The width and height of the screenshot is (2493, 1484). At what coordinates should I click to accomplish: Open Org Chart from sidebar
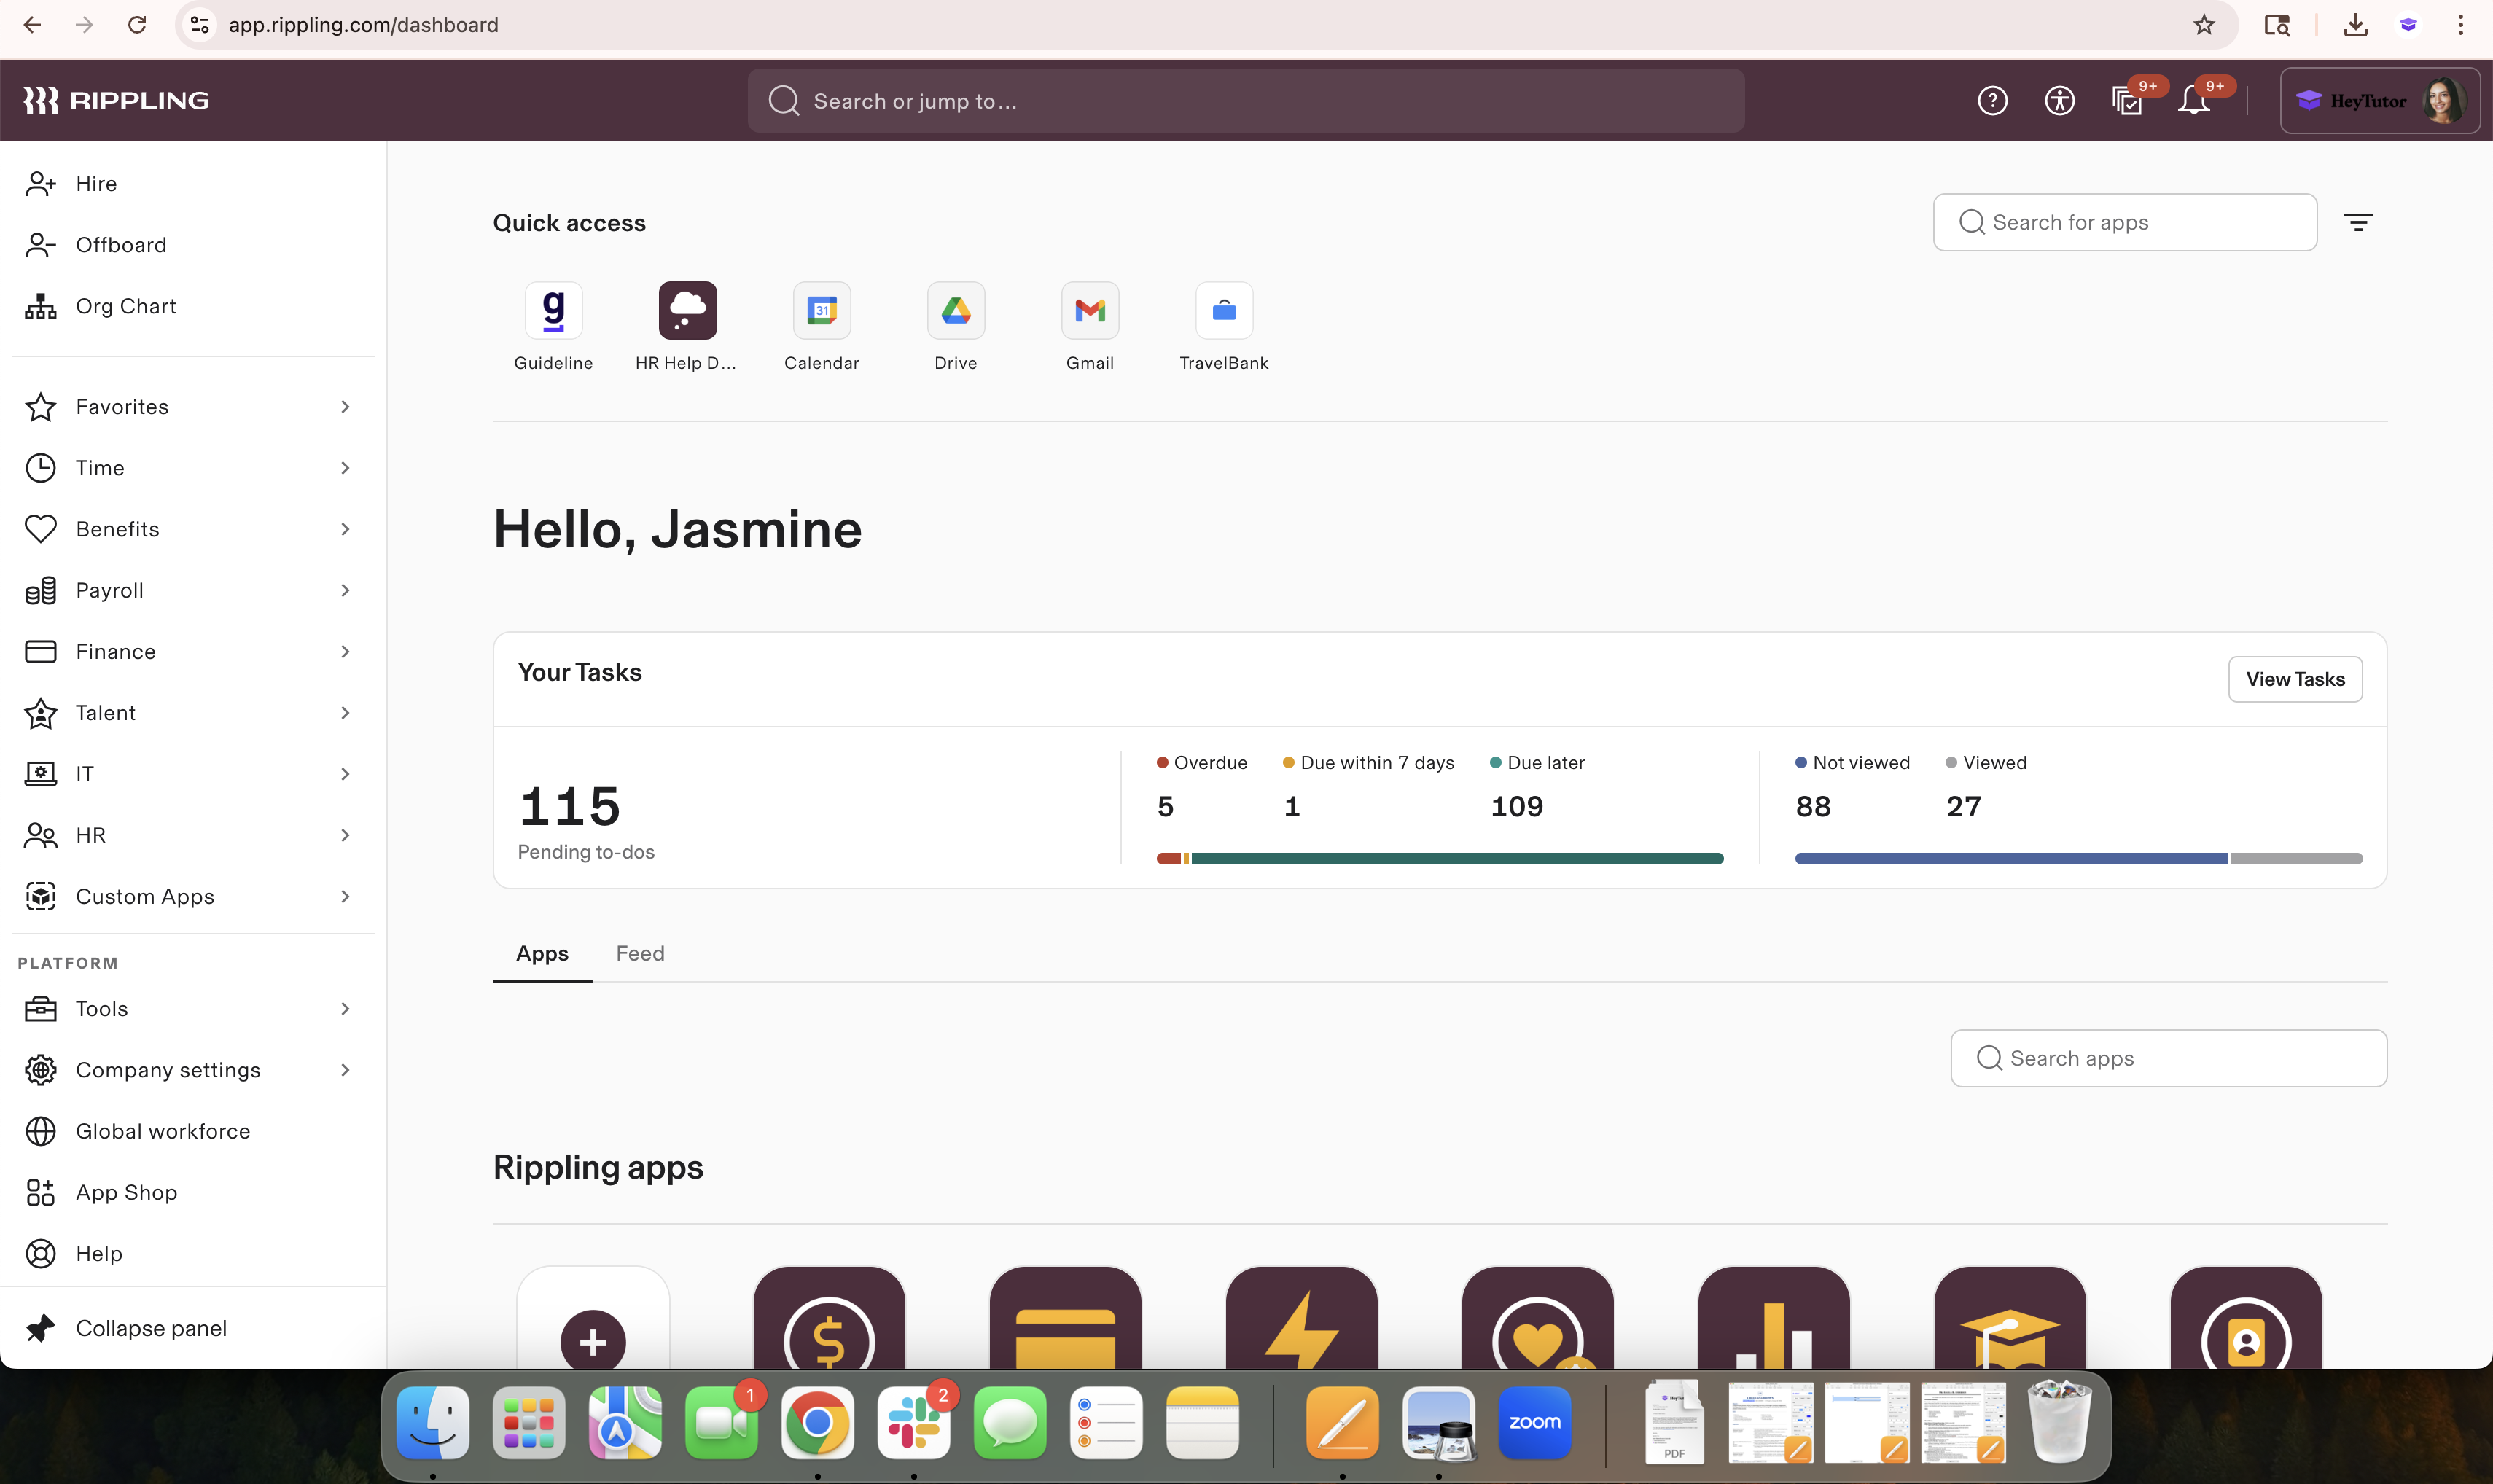pyautogui.click(x=126, y=306)
